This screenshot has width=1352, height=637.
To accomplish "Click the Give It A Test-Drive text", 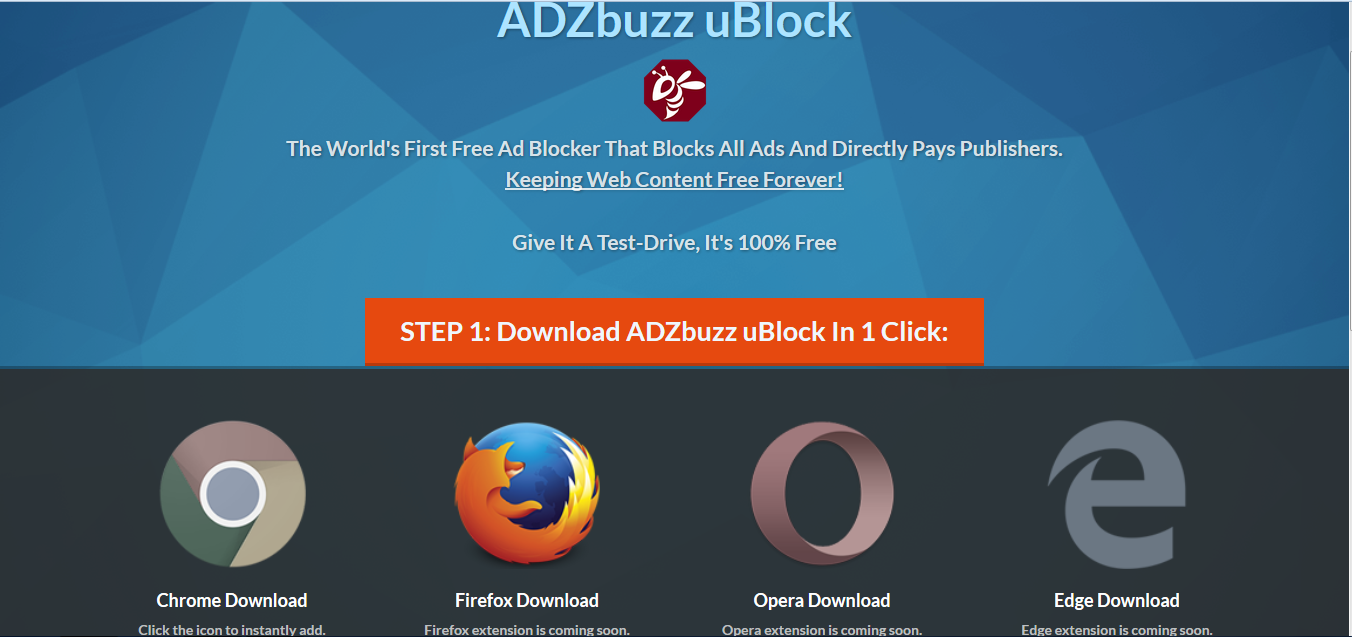I will click(x=674, y=243).
